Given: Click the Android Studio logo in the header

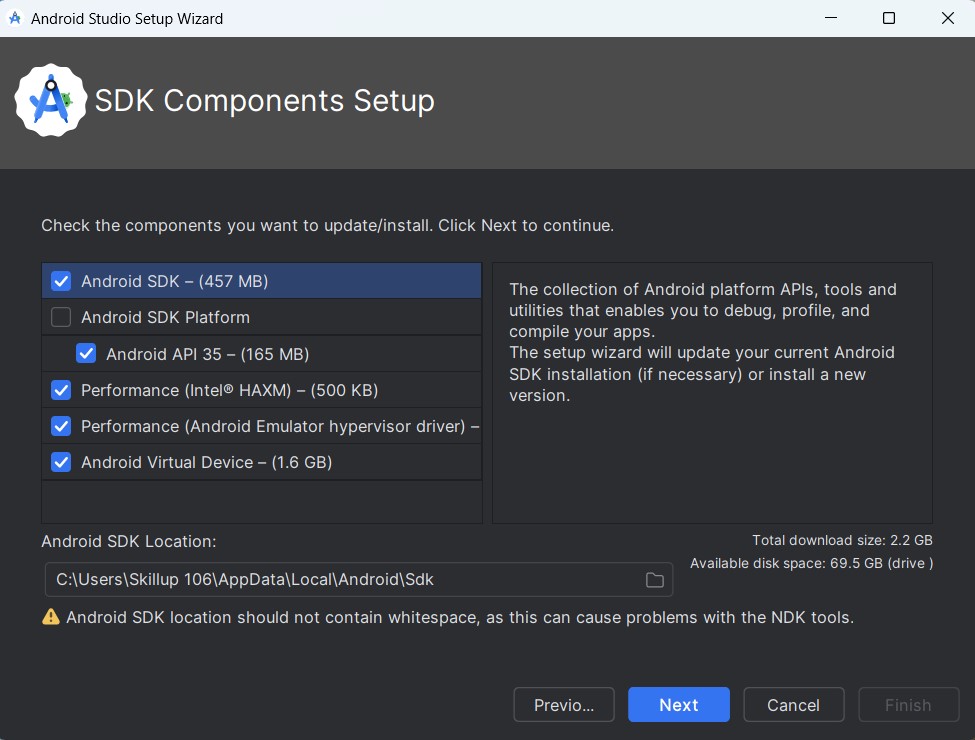Looking at the screenshot, I should tap(52, 100).
